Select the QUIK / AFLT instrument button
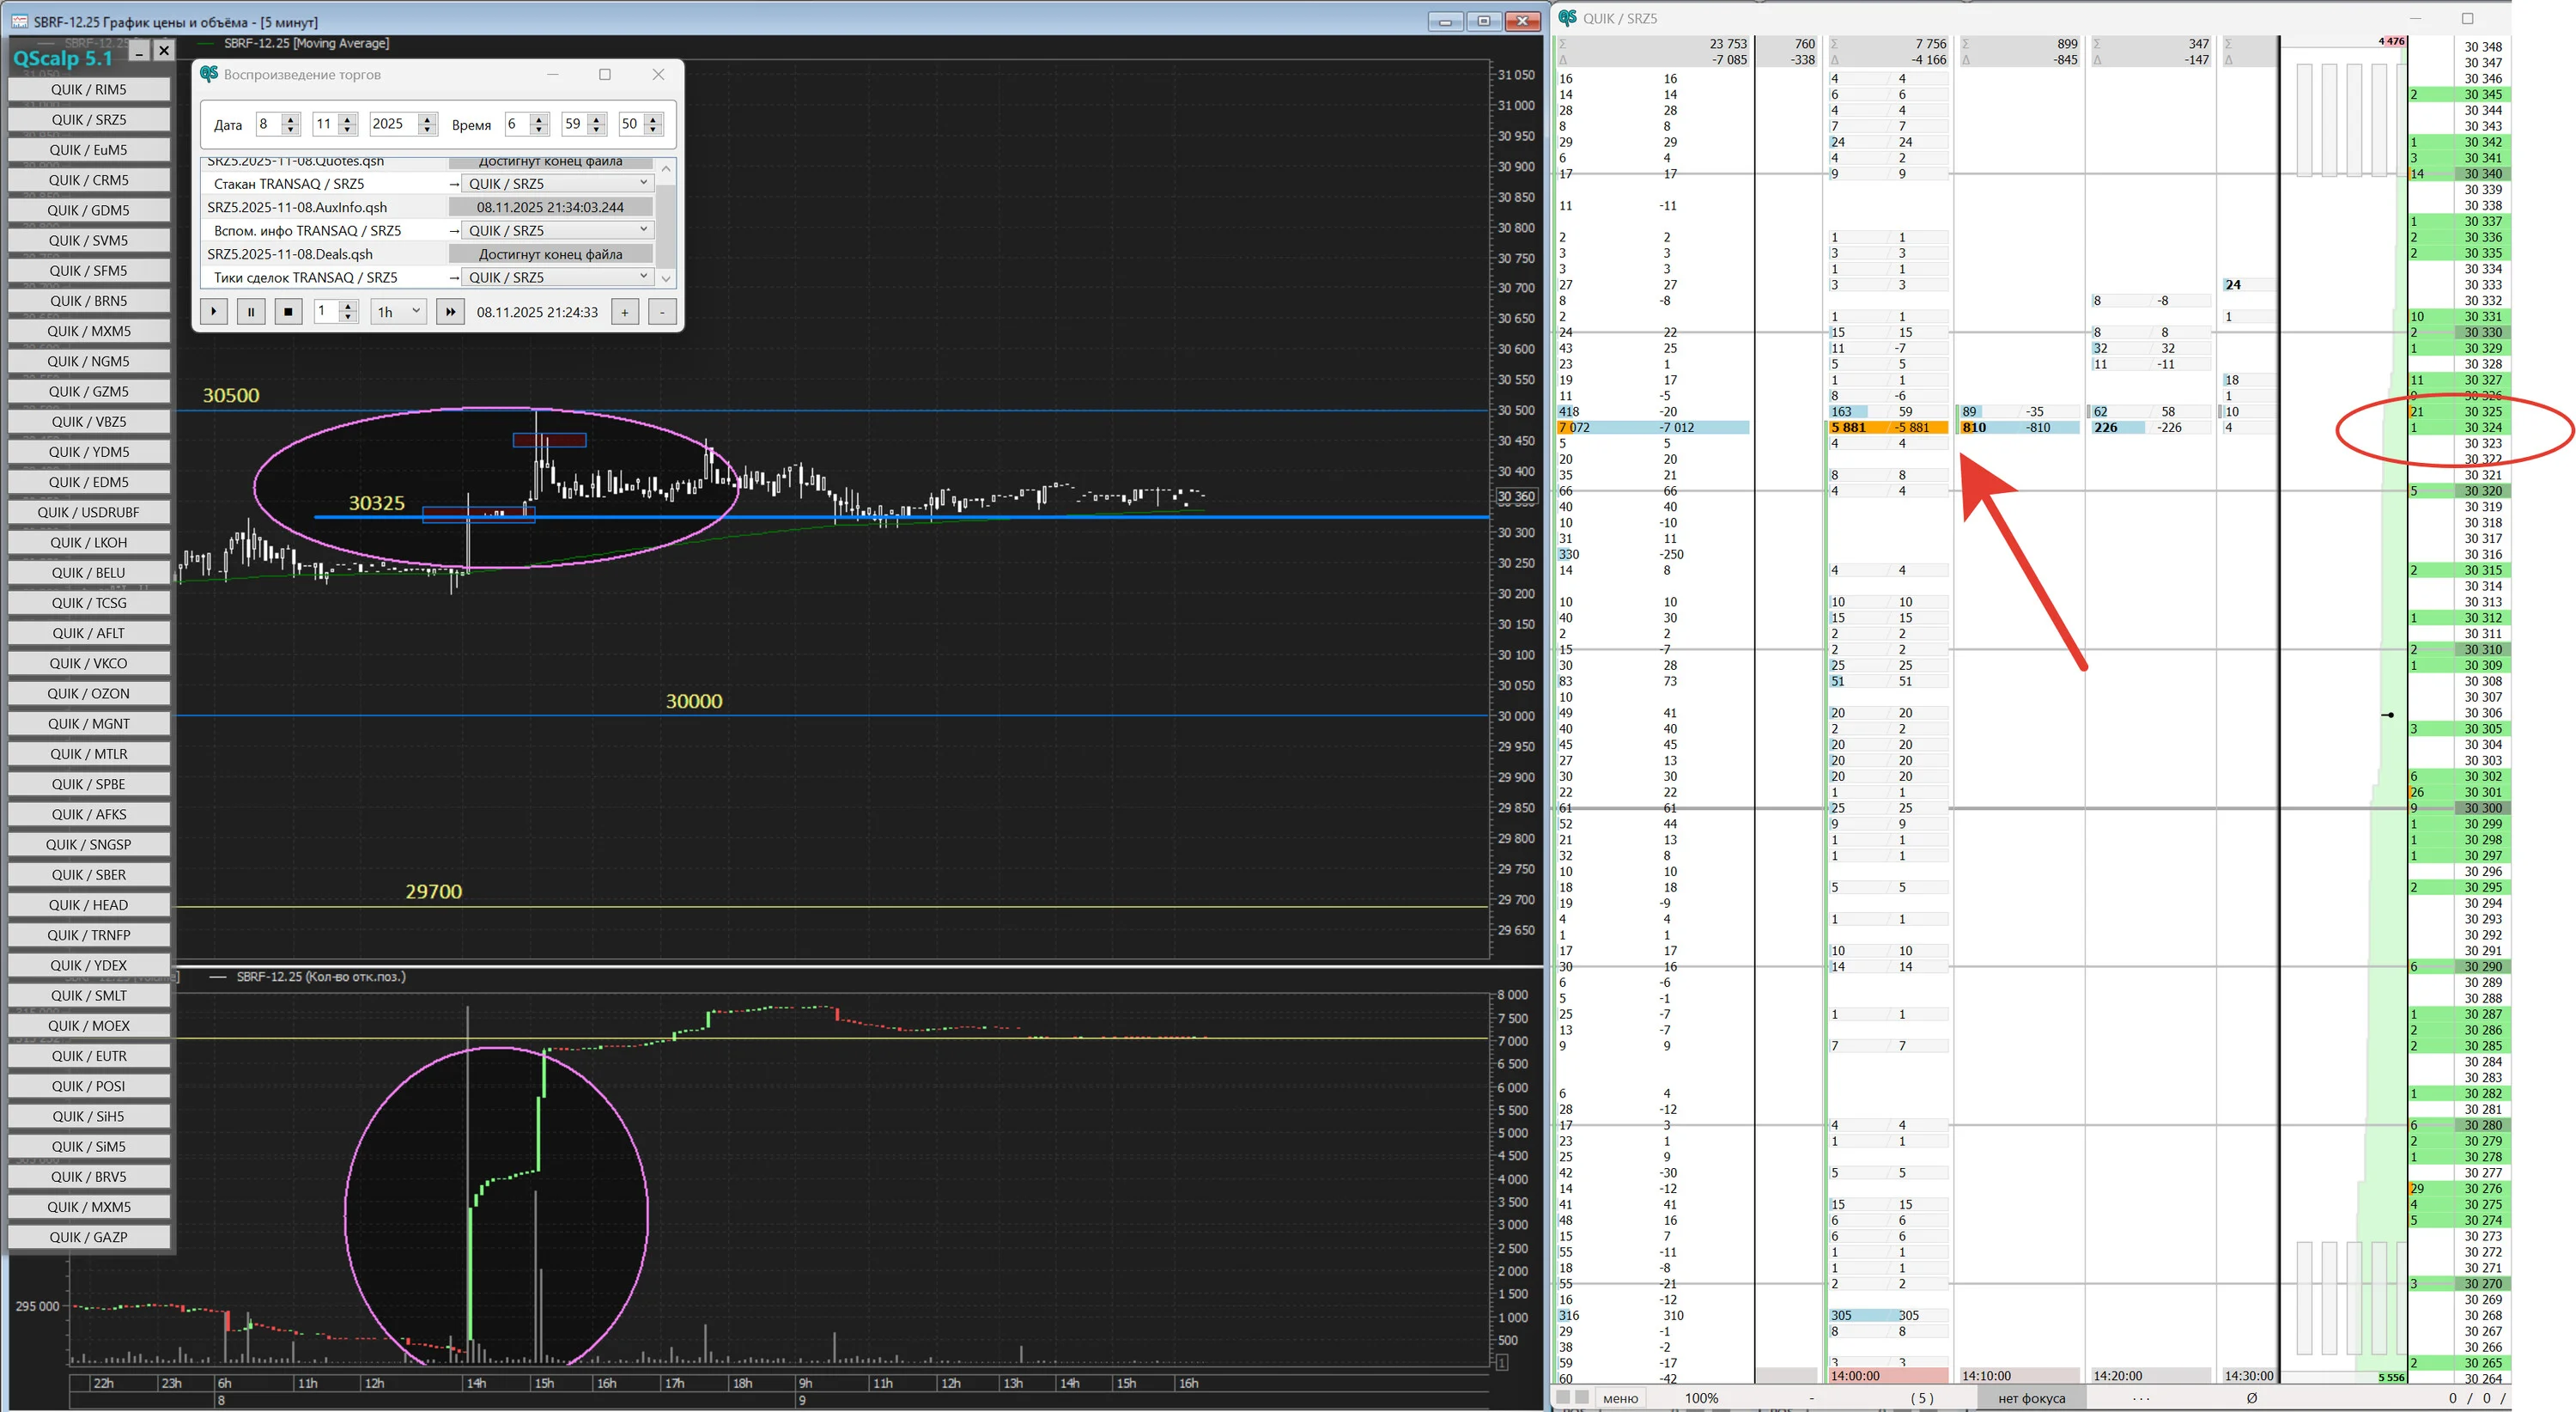 coord(89,633)
